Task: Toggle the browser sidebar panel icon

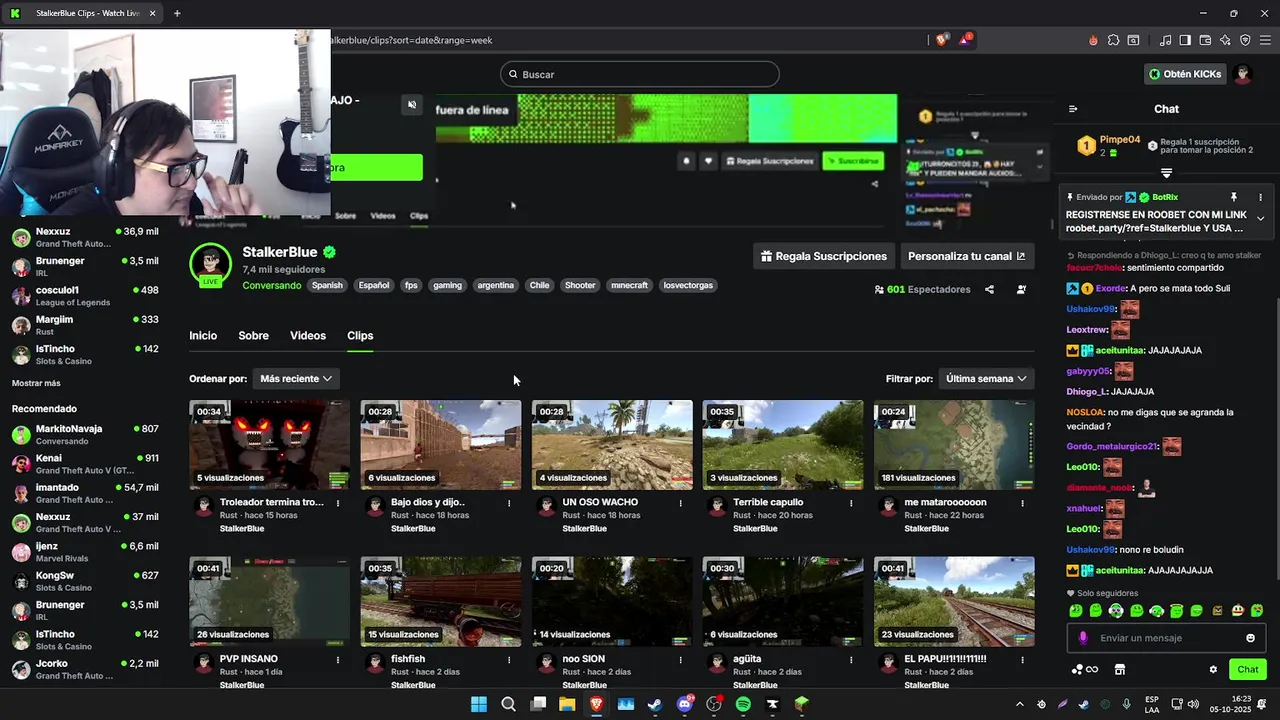Action: coord(1185,40)
